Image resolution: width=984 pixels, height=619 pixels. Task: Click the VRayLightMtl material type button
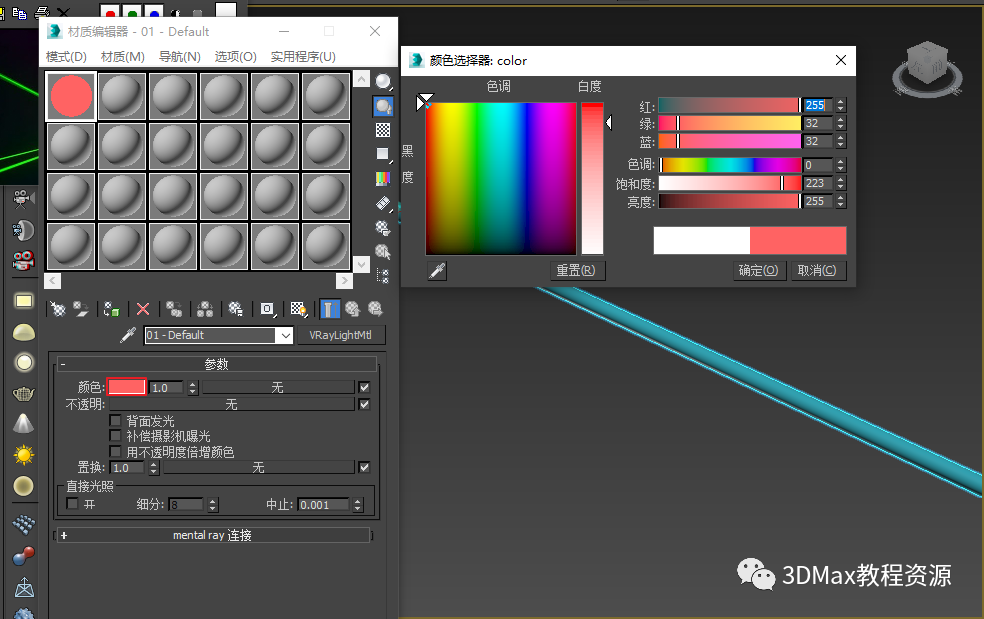[x=341, y=335]
